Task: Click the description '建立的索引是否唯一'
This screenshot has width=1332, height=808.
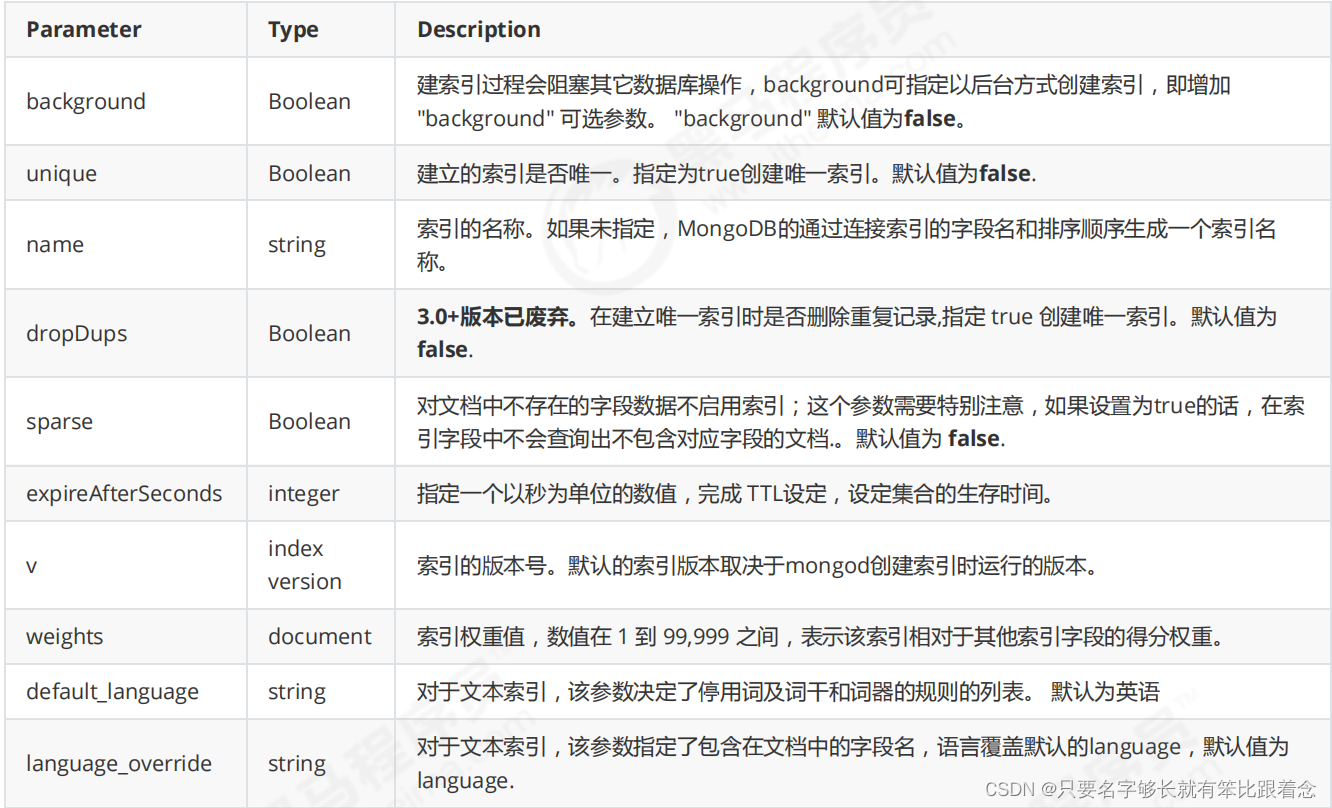Action: 727,173
